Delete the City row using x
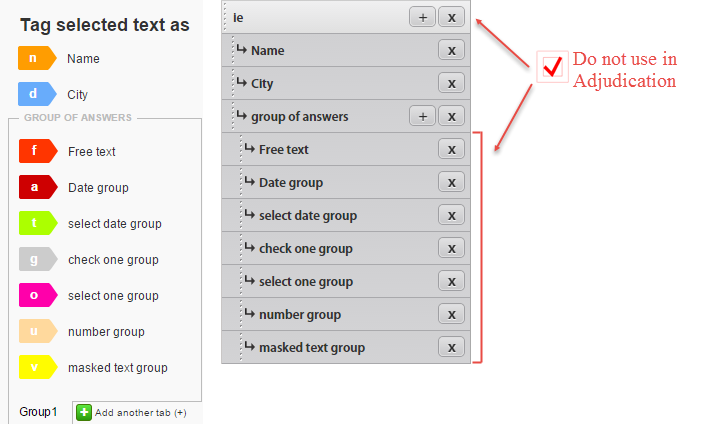720x424 pixels. [451, 83]
